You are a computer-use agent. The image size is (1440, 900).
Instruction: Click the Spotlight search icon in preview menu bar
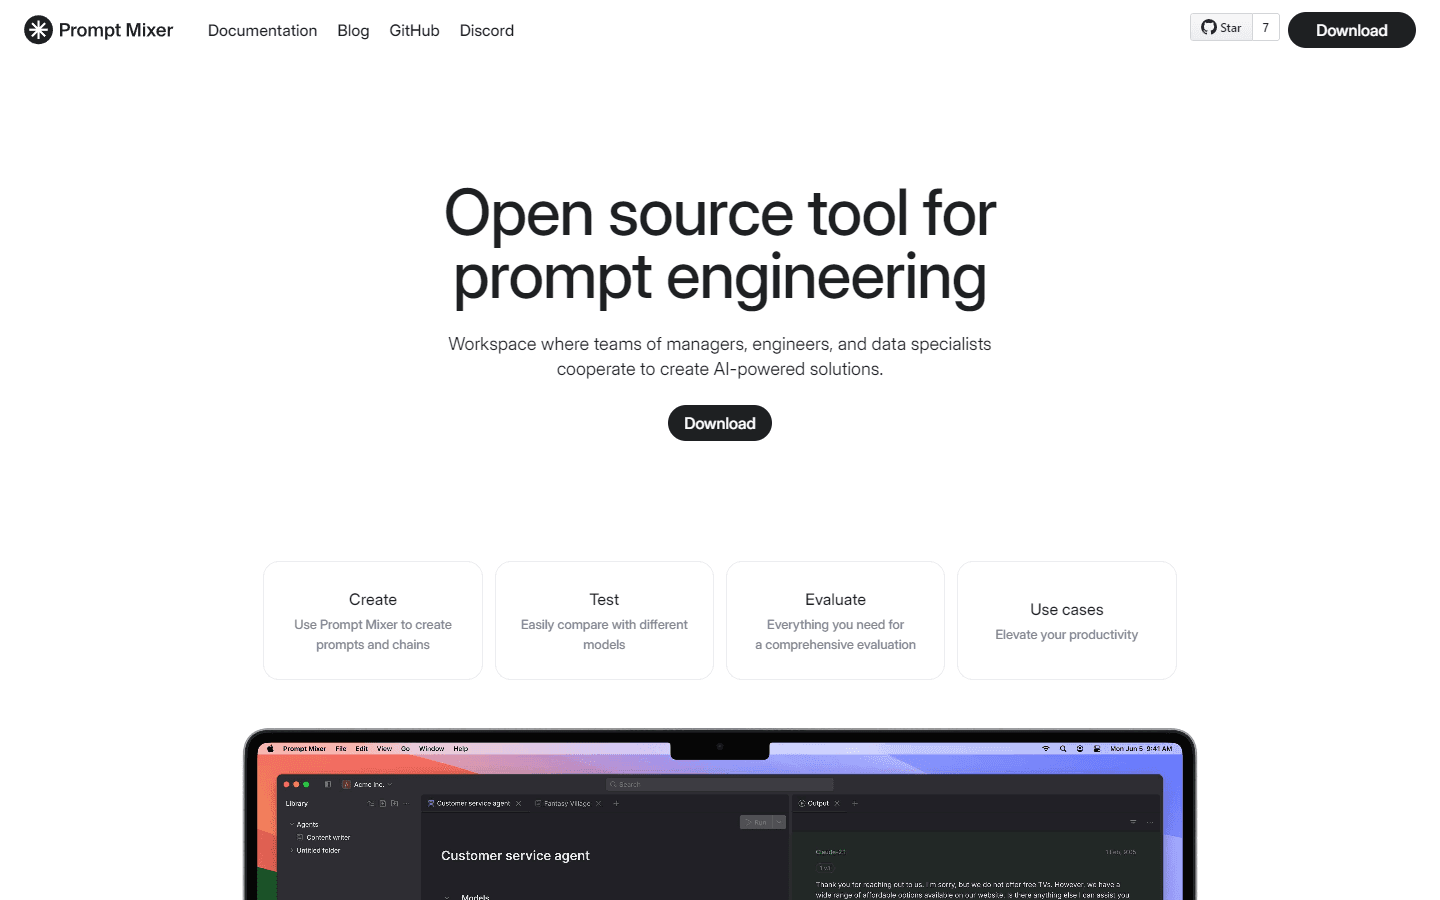(1063, 748)
